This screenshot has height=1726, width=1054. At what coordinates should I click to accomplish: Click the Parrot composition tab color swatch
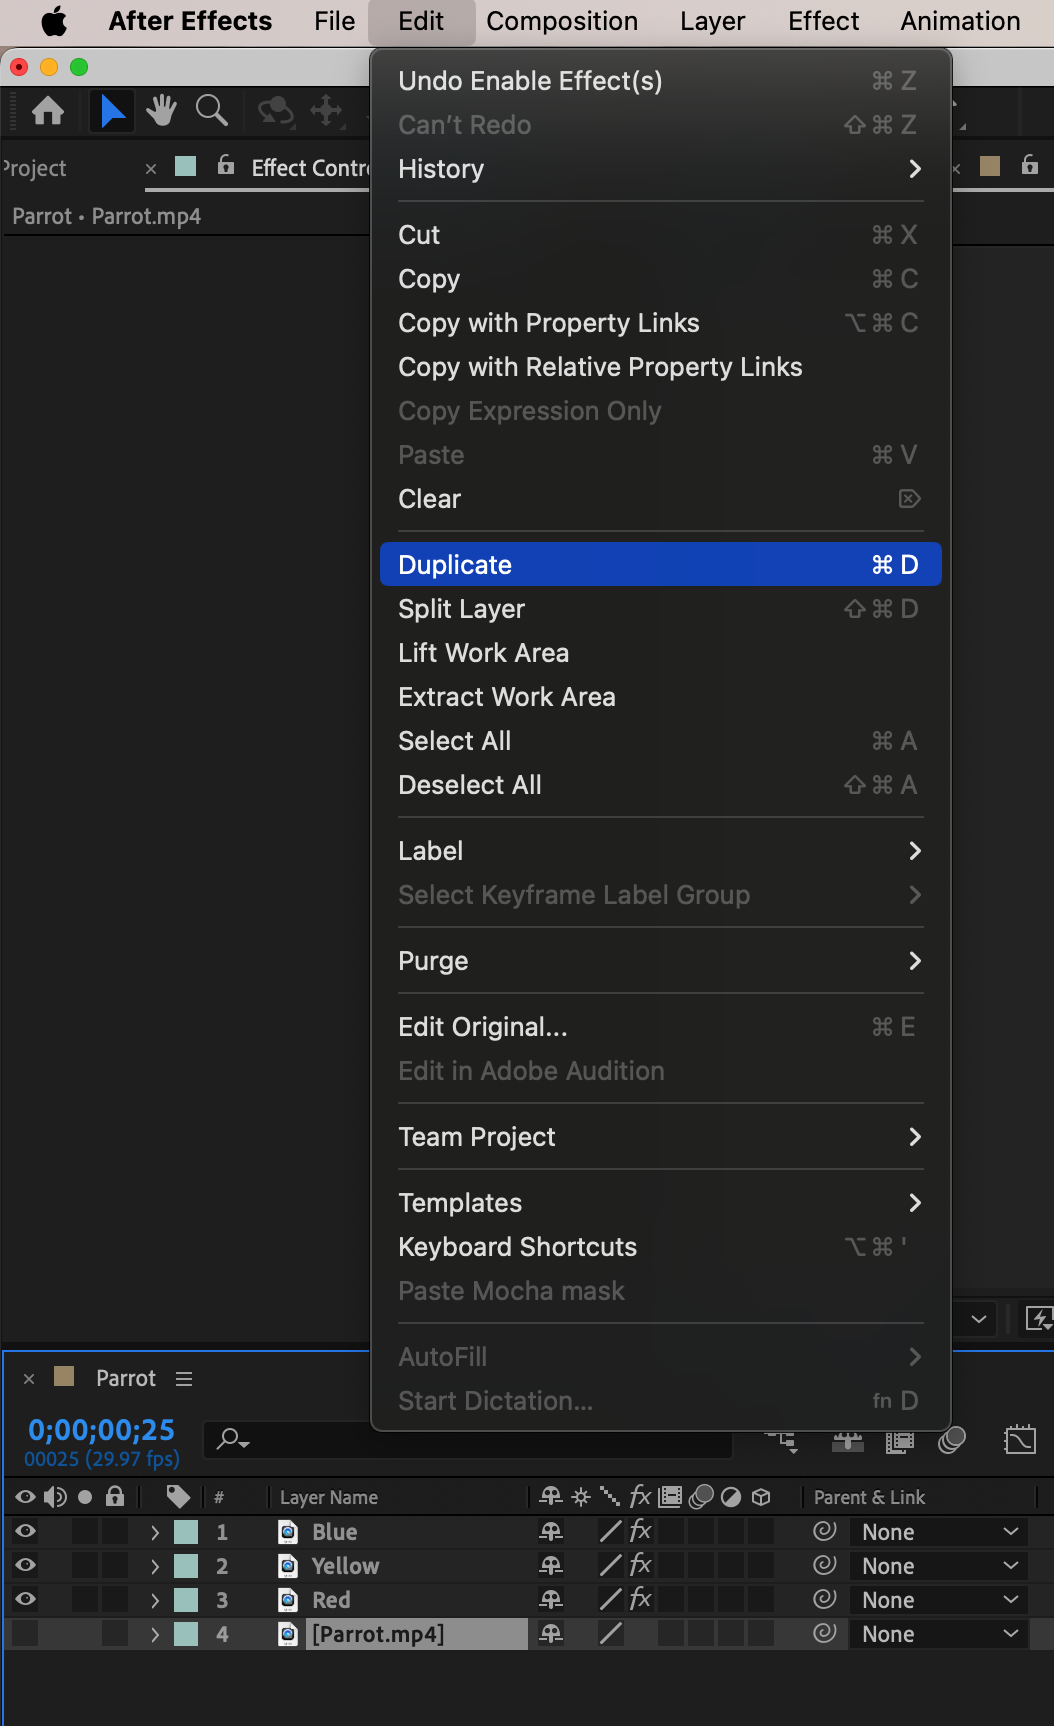[64, 1376]
